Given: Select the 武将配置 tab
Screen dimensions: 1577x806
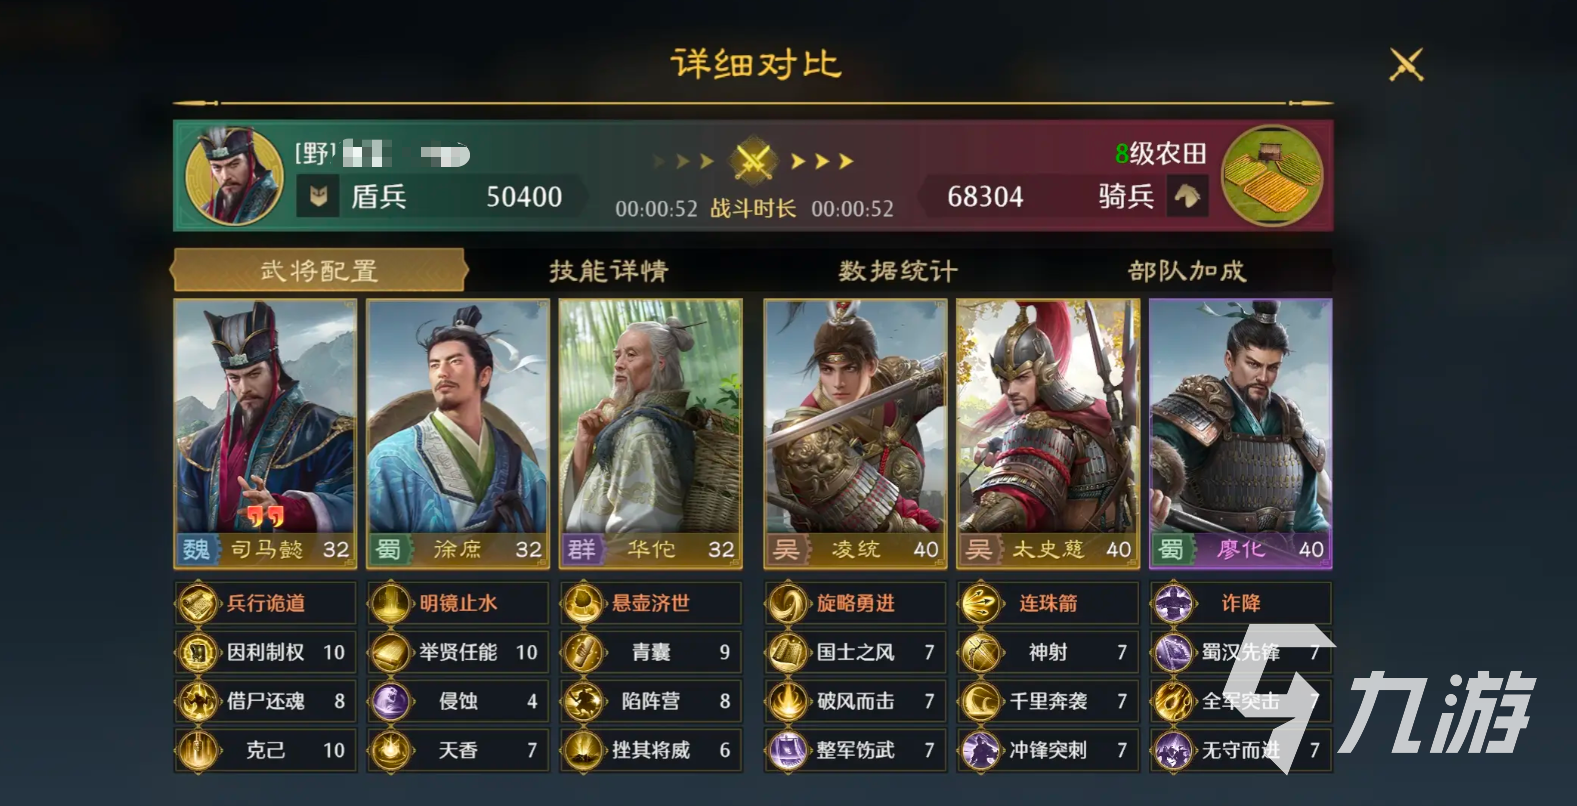Looking at the screenshot, I should tap(319, 270).
